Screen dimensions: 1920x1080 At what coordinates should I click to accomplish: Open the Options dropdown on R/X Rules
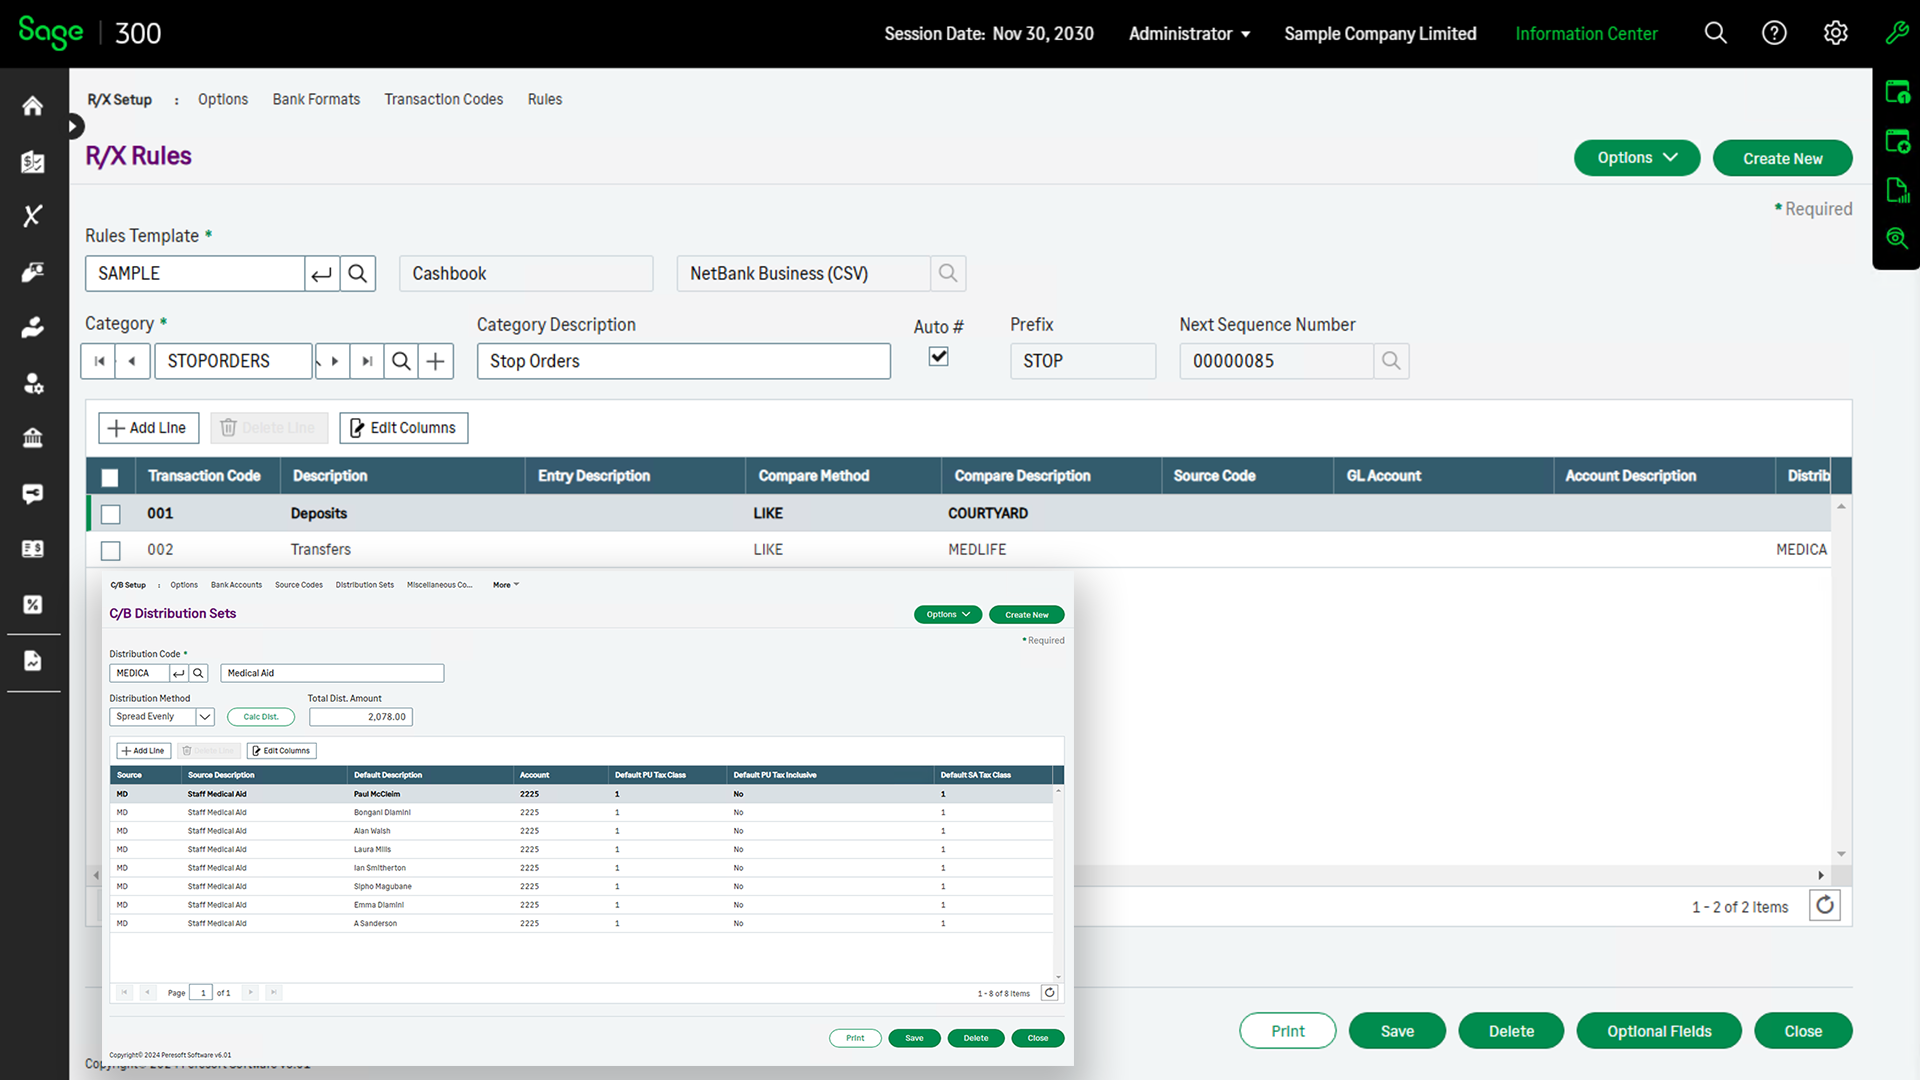[1636, 157]
